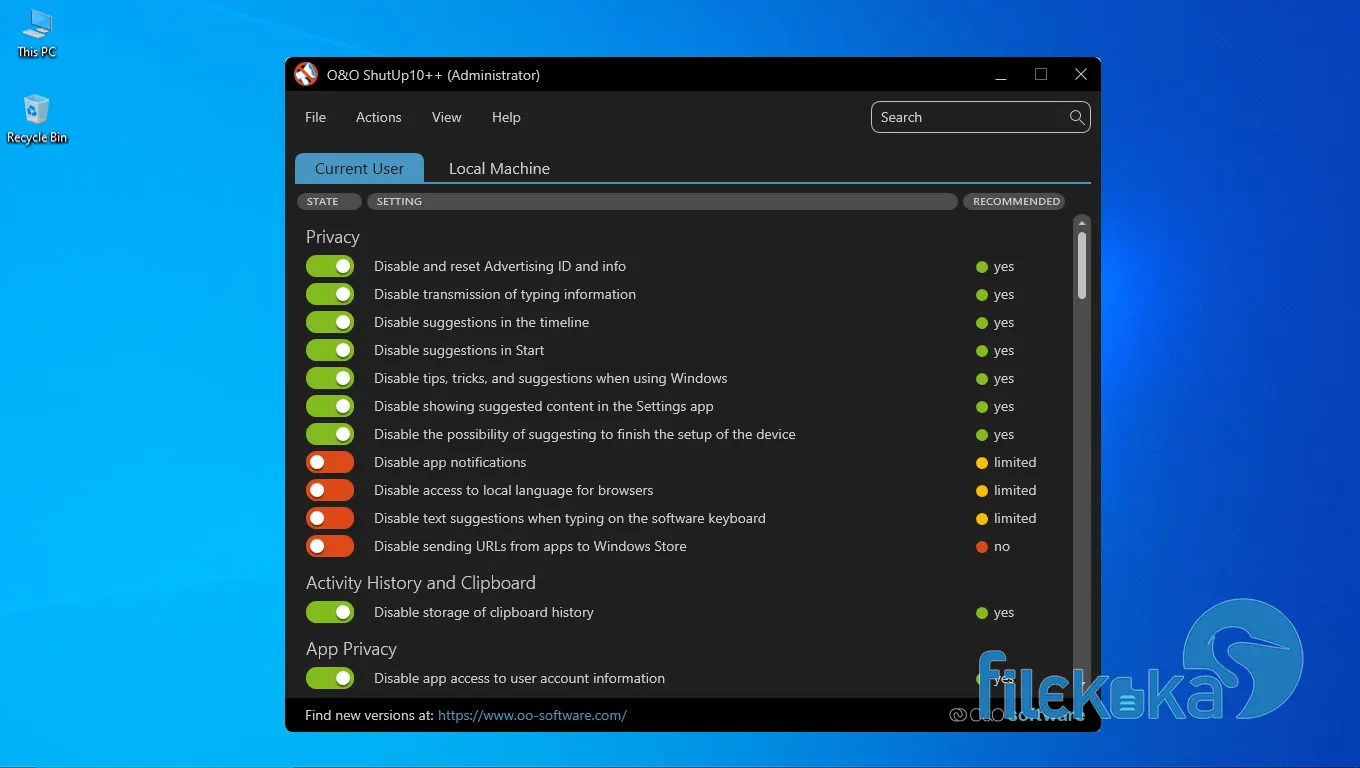
Task: Enable software keyboard text suggestions switch
Action: [330, 518]
